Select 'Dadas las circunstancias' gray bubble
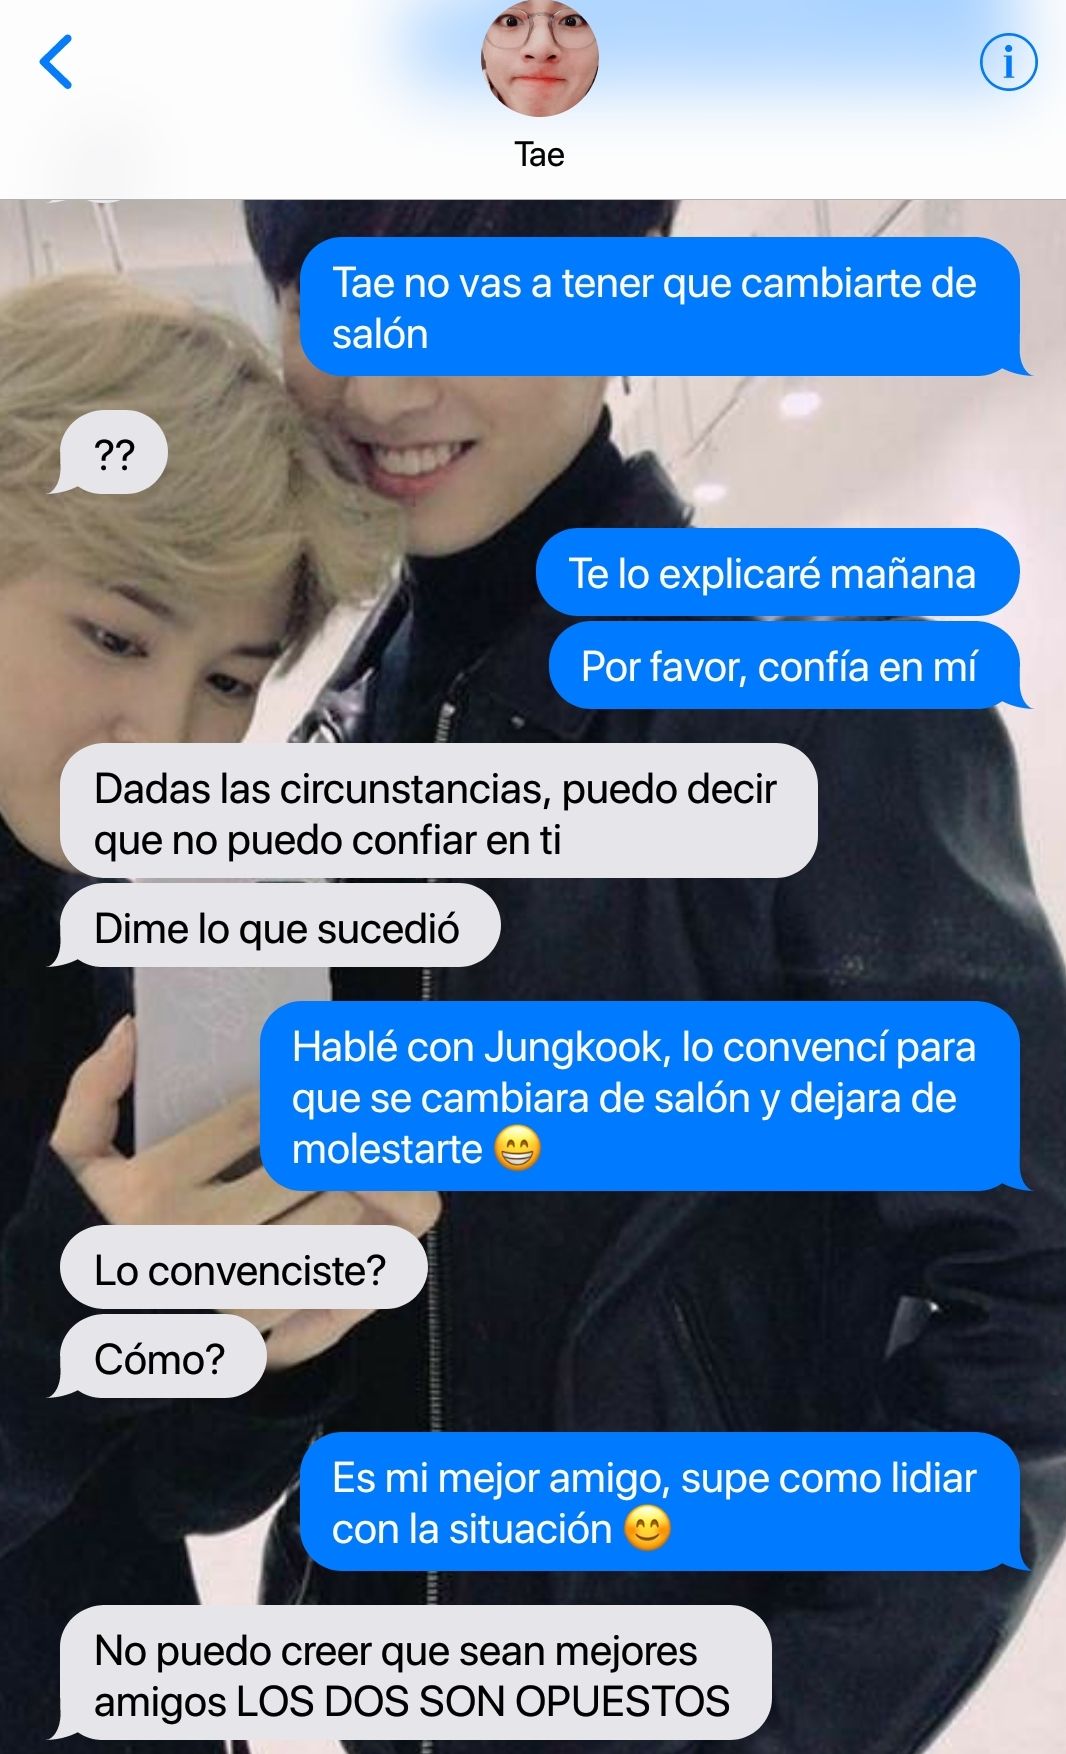 tap(438, 812)
